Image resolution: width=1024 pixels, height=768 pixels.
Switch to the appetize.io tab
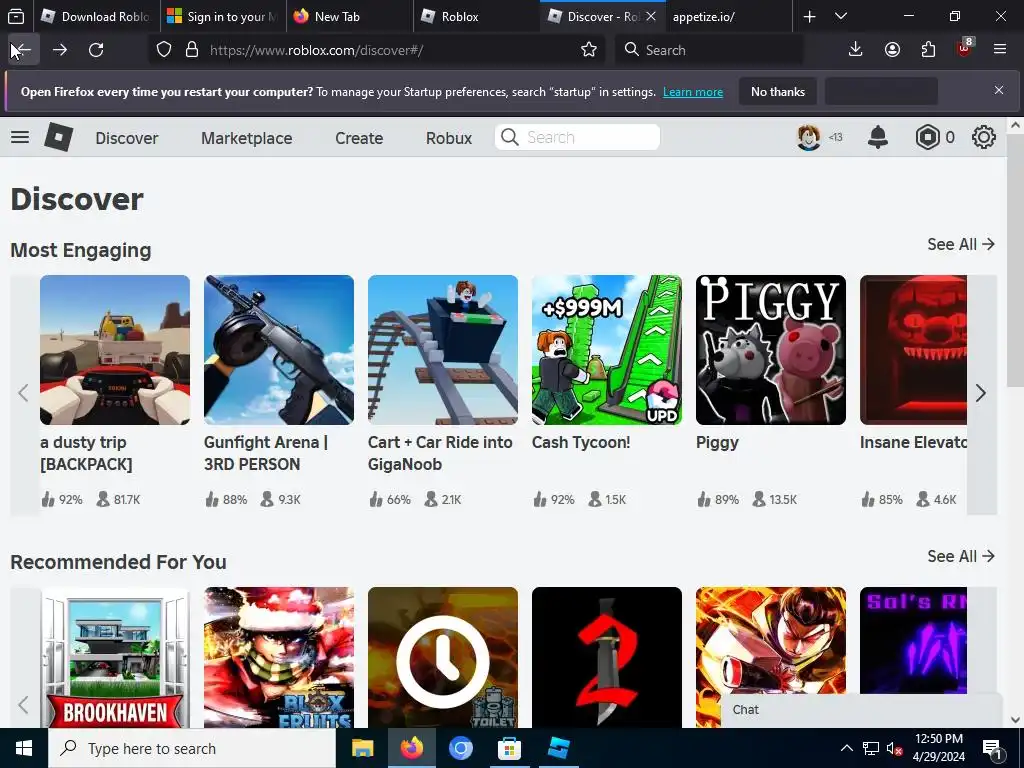(728, 16)
